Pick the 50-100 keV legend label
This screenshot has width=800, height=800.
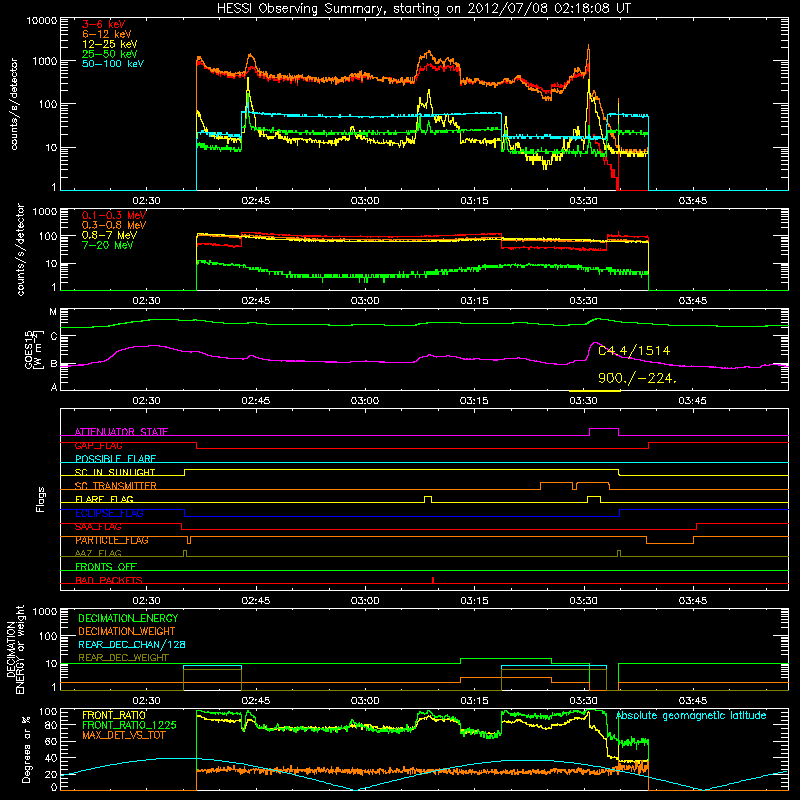click(x=113, y=64)
